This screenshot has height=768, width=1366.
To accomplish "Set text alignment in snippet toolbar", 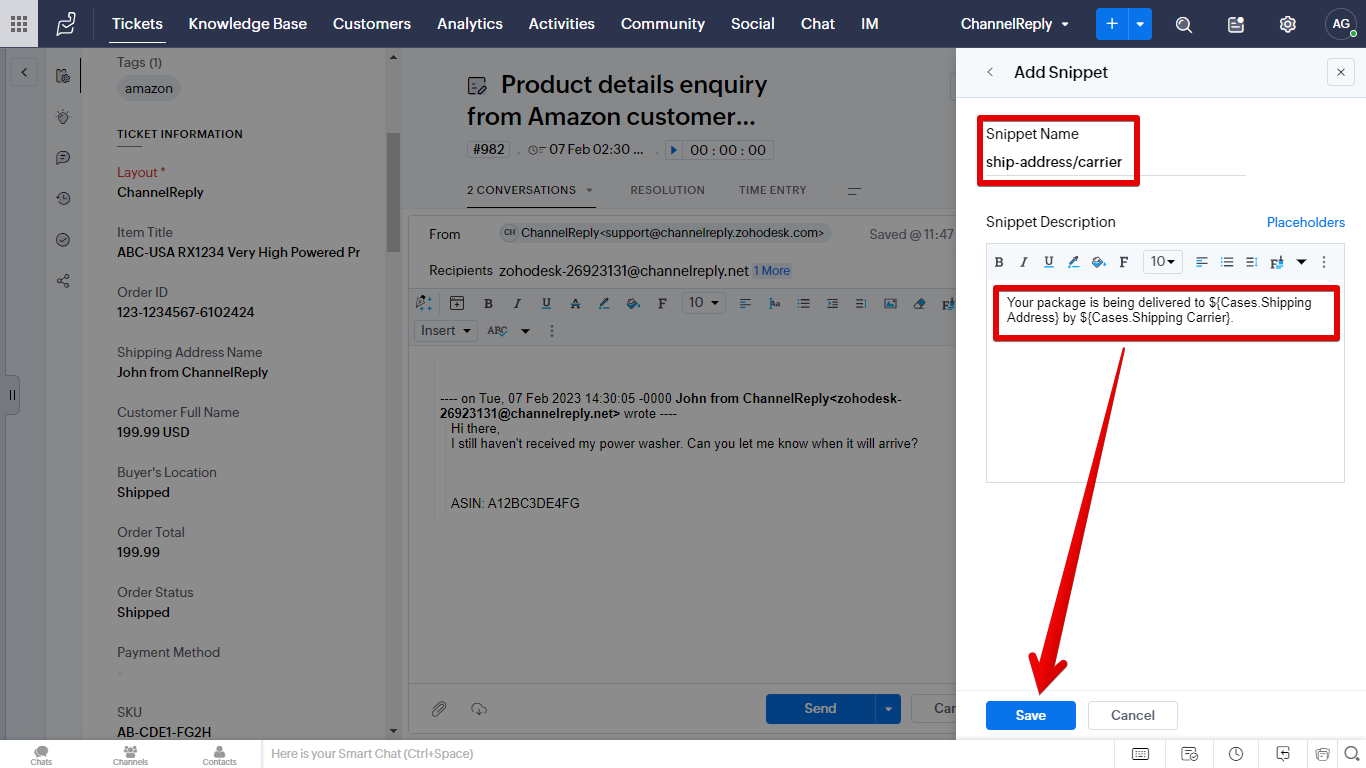I will point(1202,262).
